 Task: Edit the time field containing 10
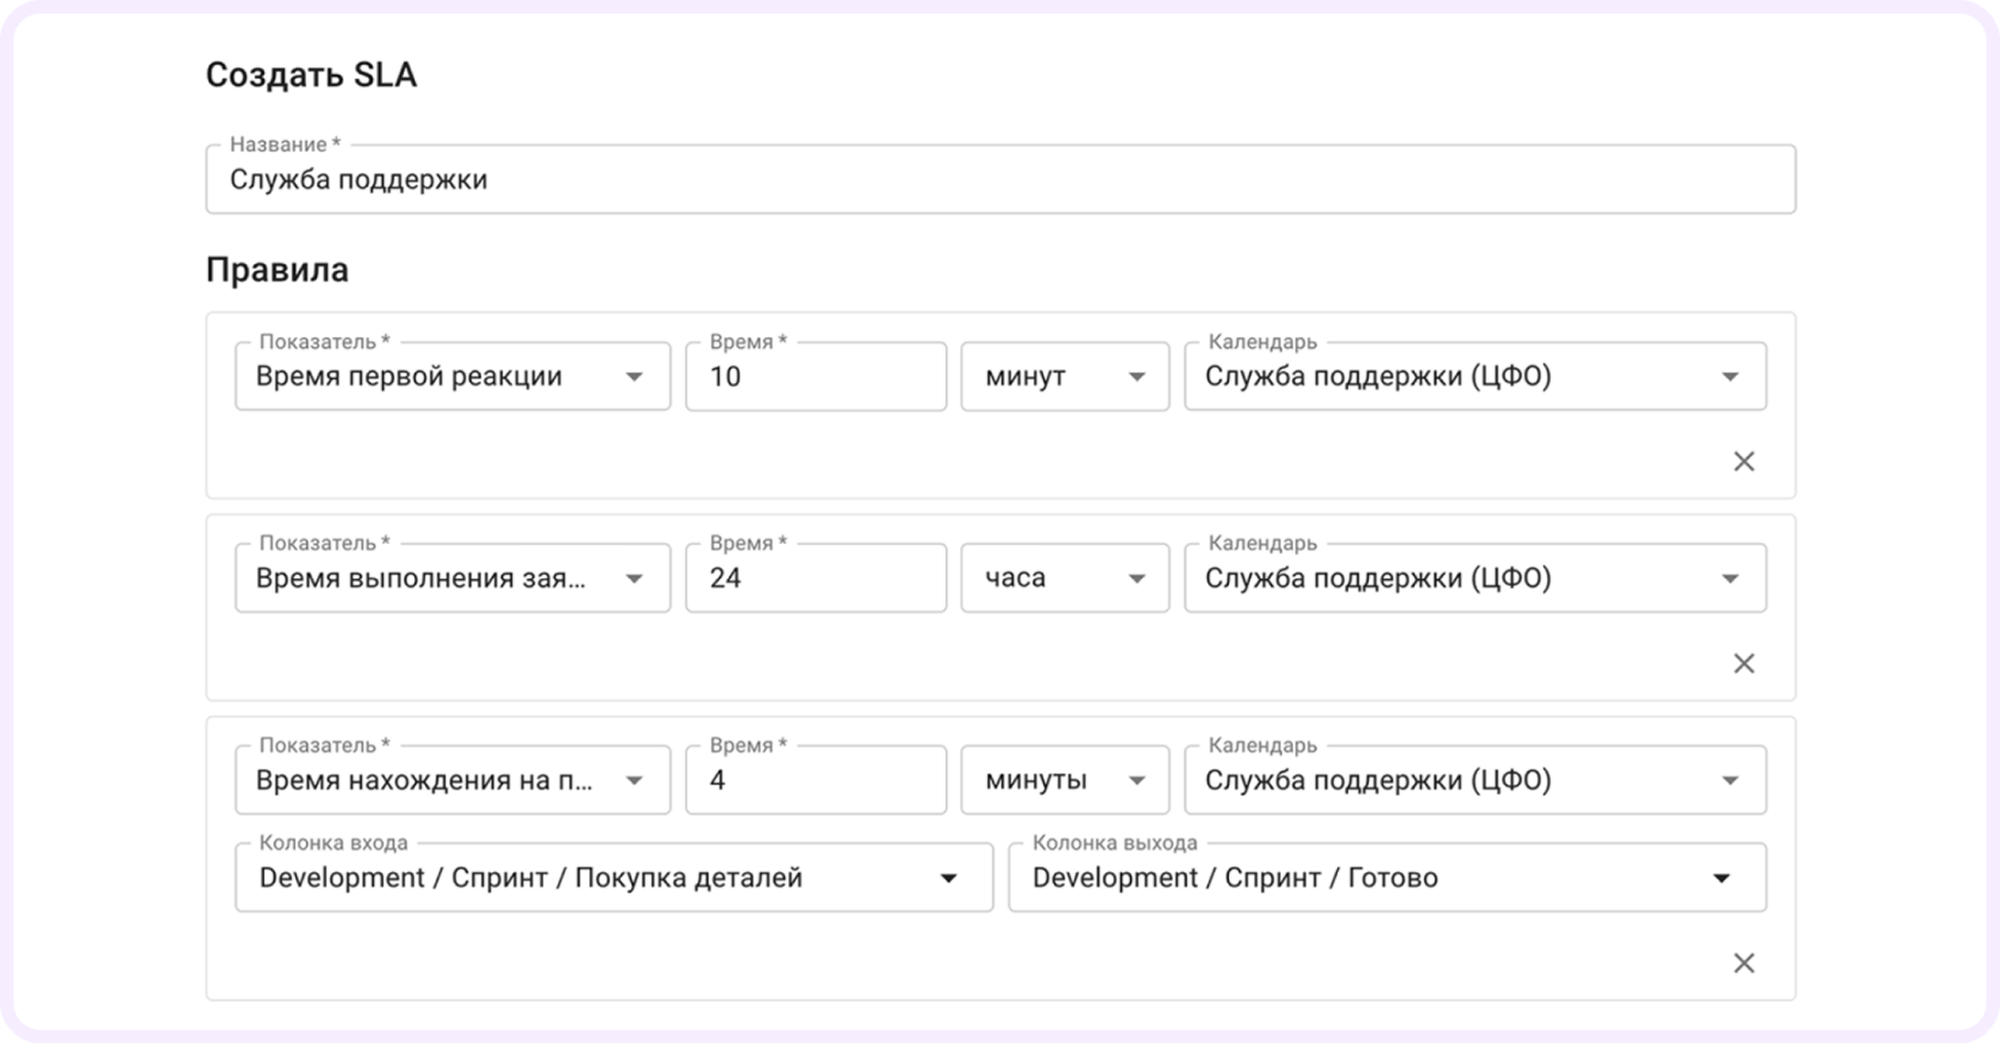click(x=815, y=377)
